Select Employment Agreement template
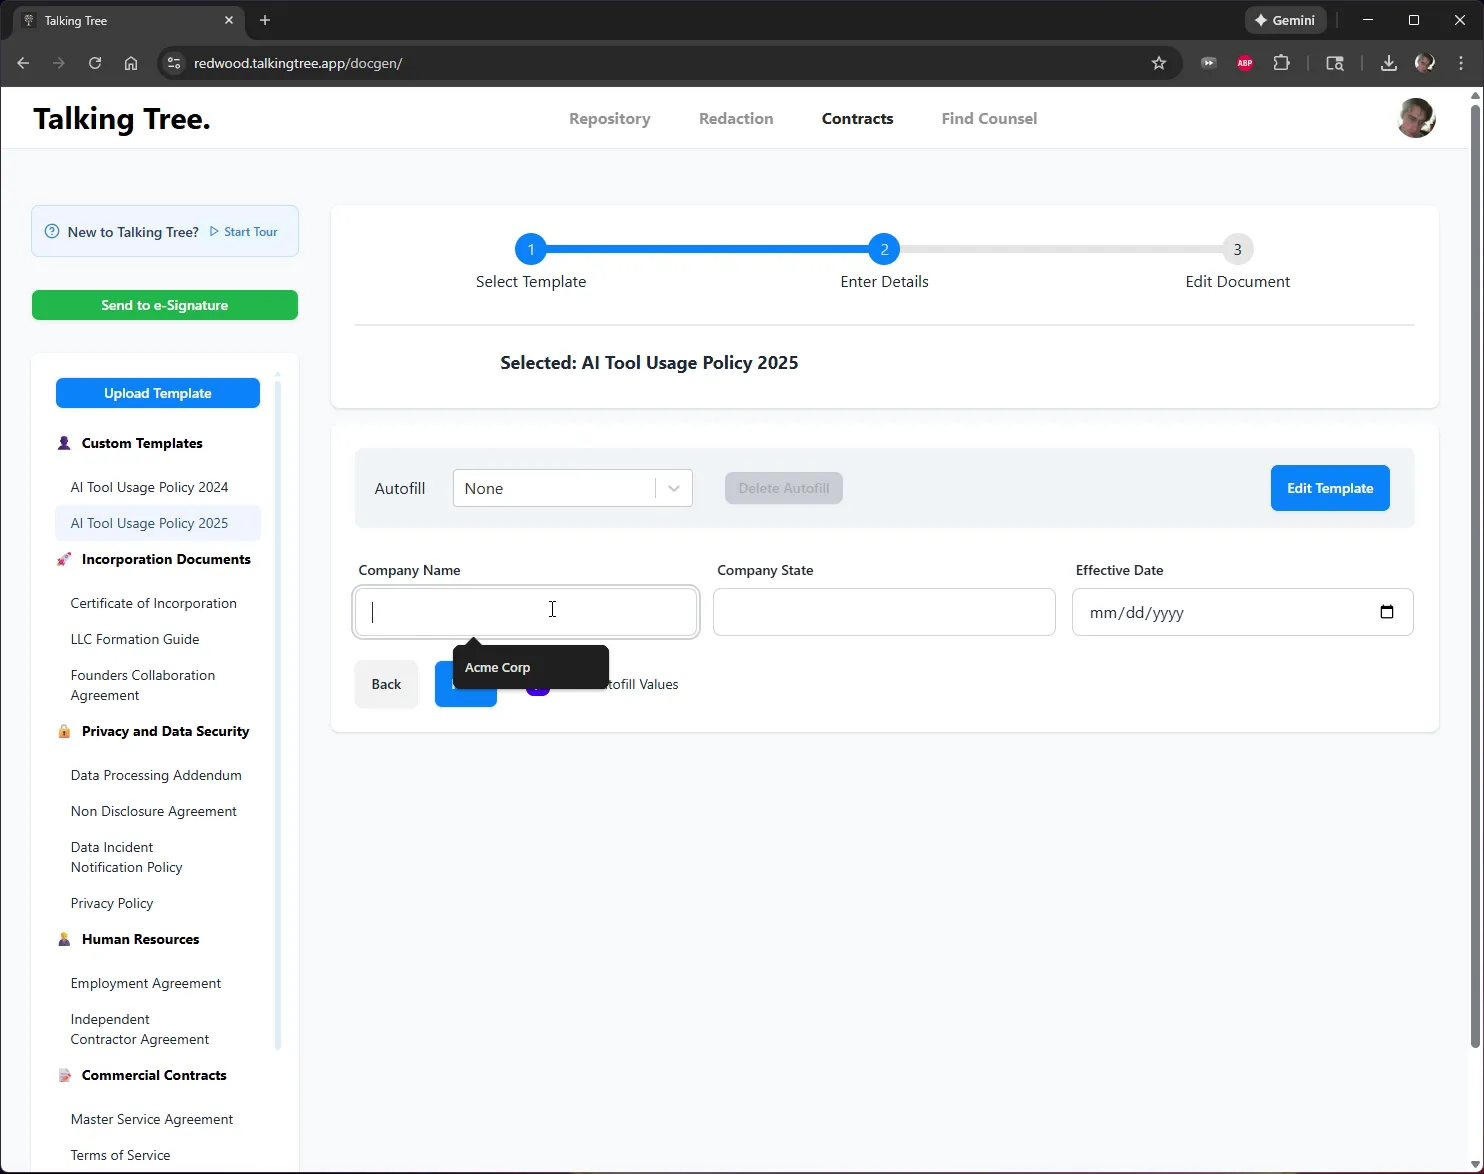 click(146, 983)
